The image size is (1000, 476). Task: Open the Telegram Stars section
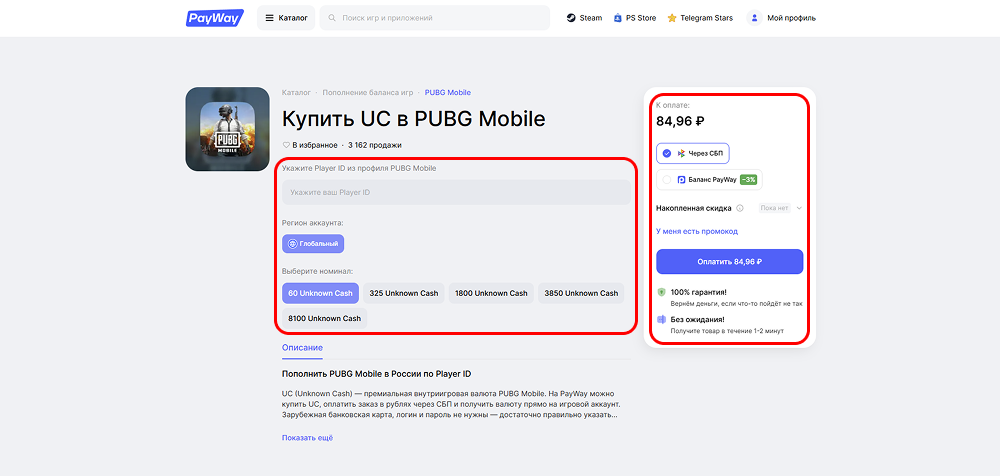coord(700,18)
